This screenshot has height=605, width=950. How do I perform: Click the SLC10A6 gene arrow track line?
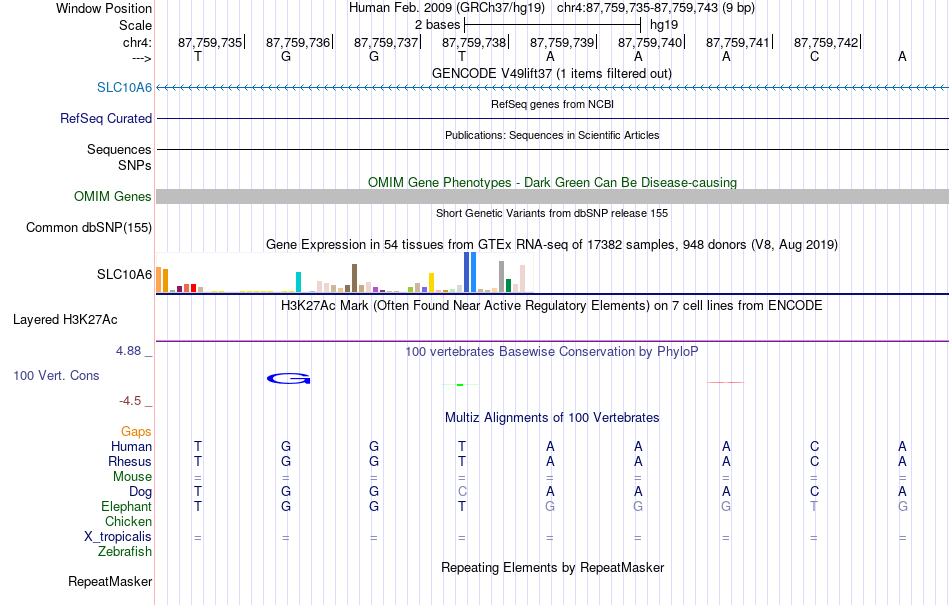[552, 88]
